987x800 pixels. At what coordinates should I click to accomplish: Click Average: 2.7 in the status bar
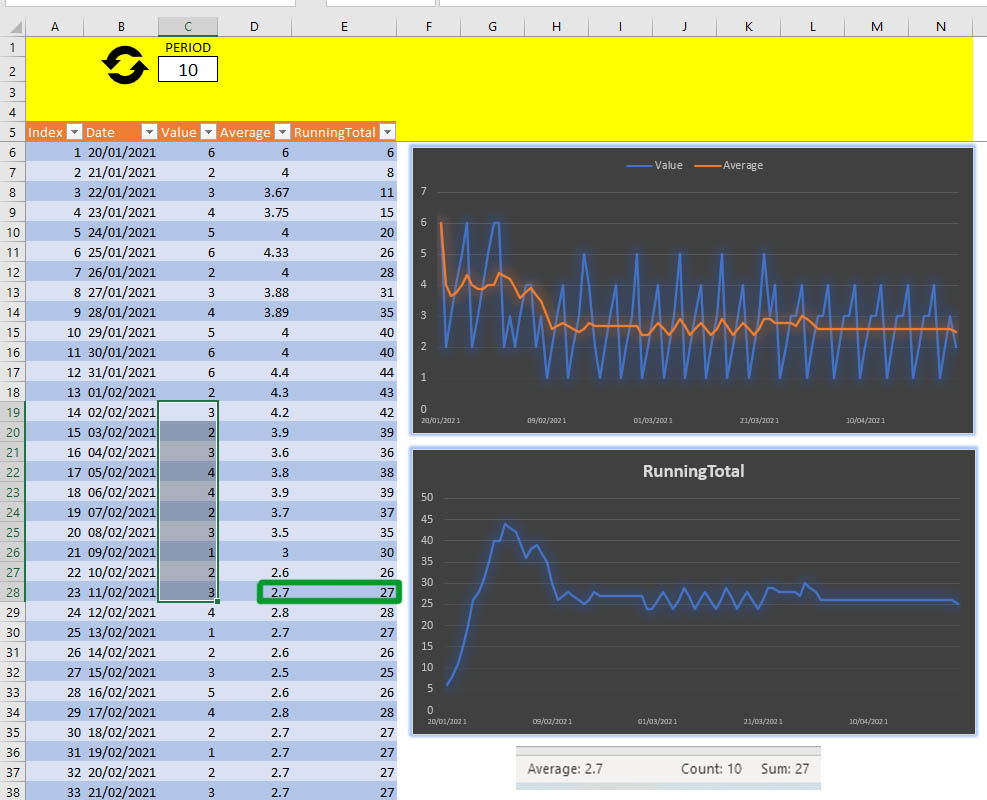[568, 769]
